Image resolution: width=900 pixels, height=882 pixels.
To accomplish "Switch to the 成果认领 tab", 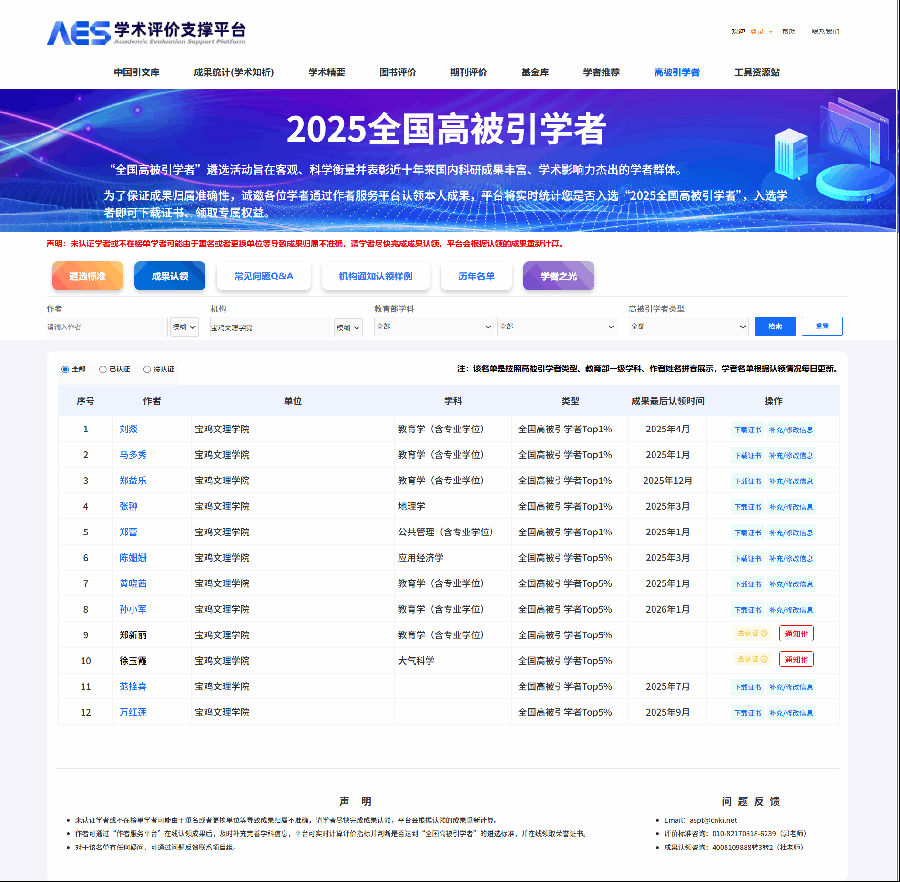I will coord(169,276).
